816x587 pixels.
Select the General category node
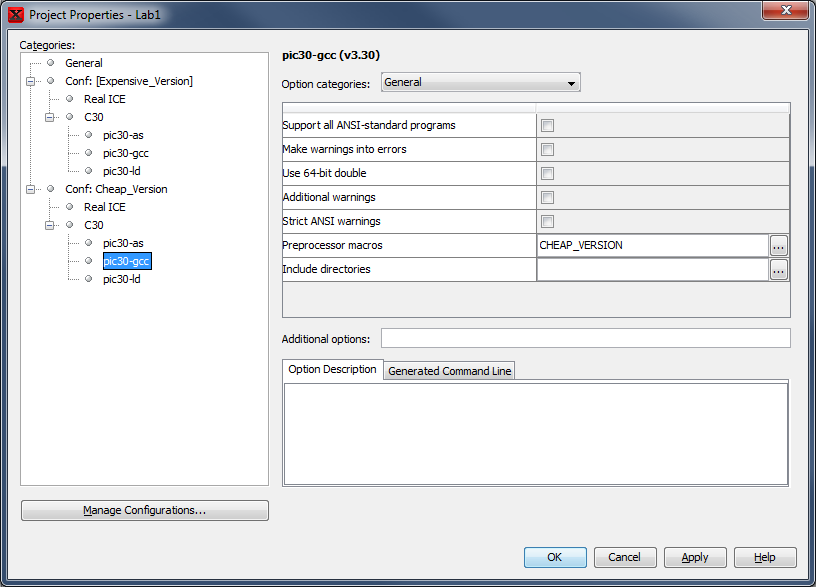[x=84, y=63]
